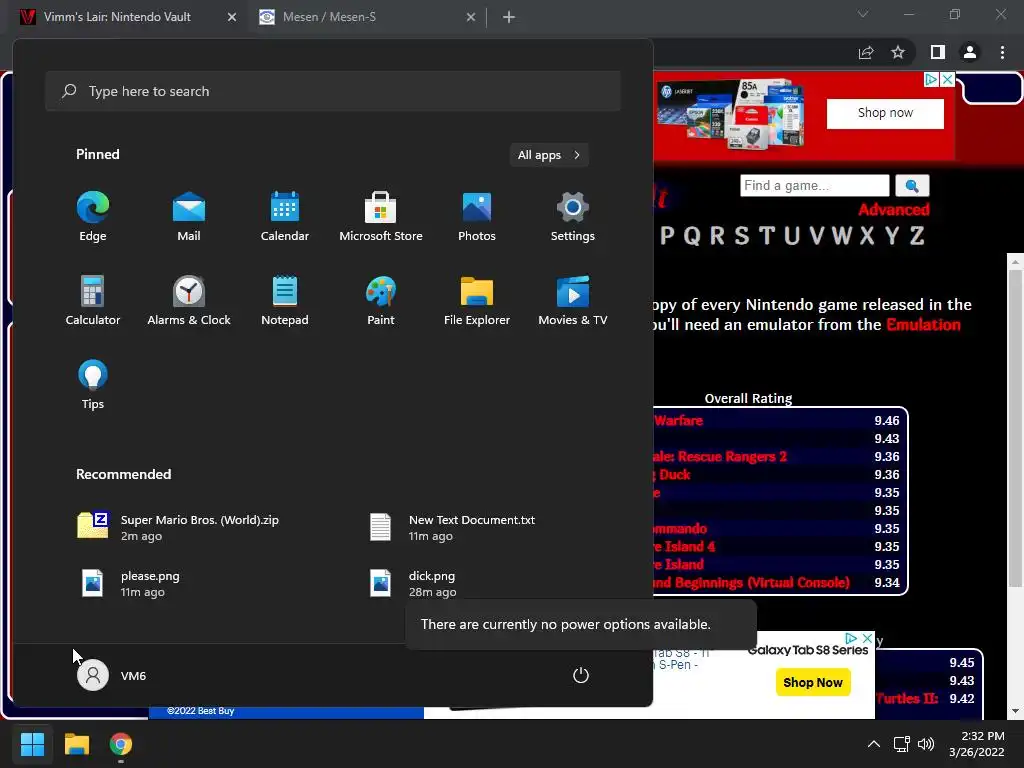Open Settings from pinned apps

[573, 217]
